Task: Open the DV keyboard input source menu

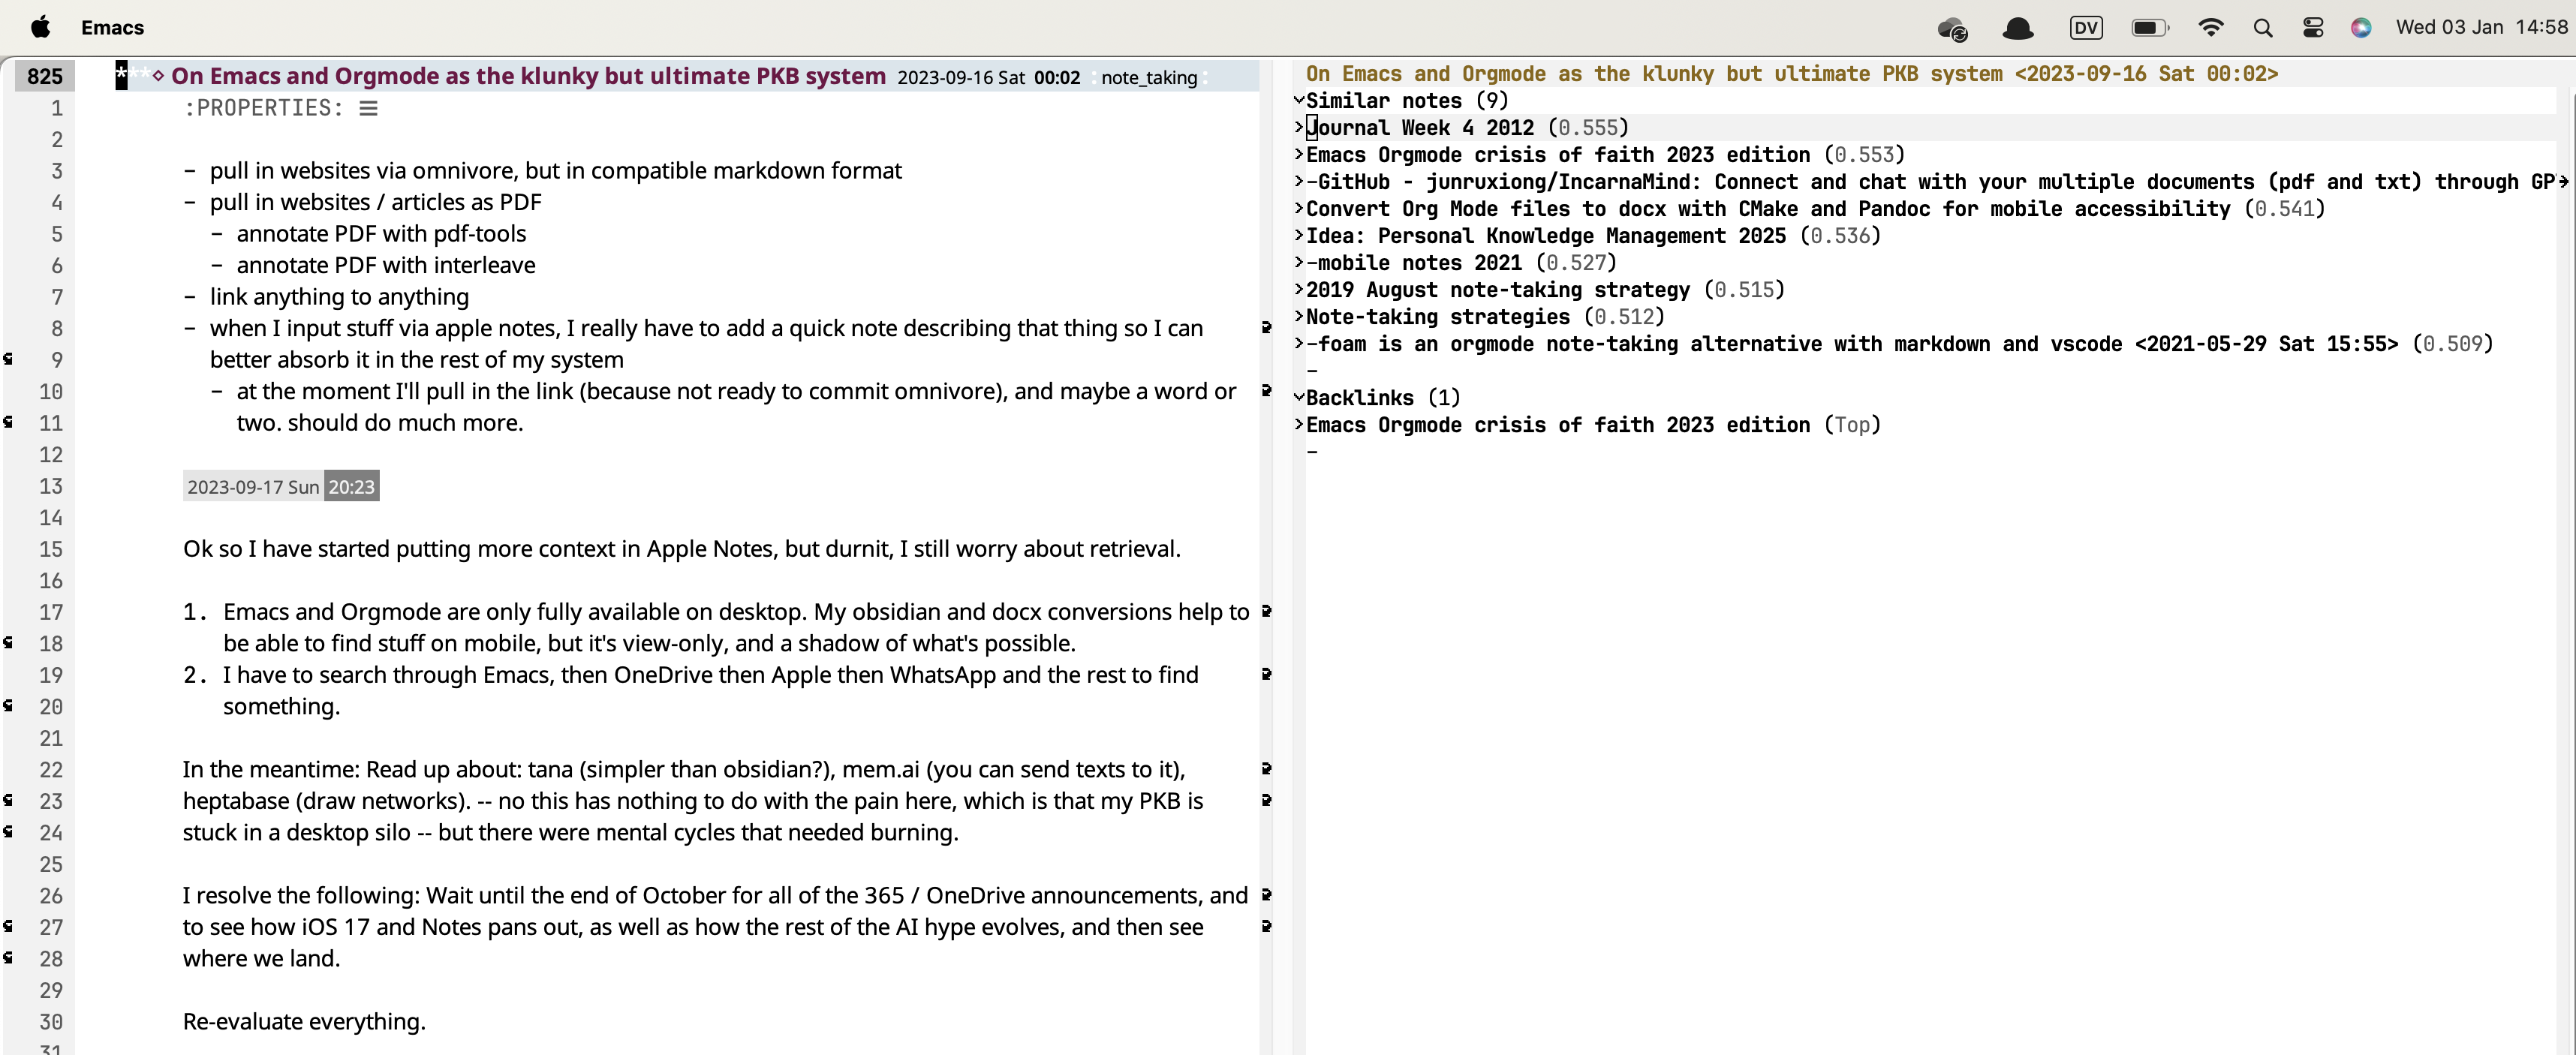Action: point(2085,28)
